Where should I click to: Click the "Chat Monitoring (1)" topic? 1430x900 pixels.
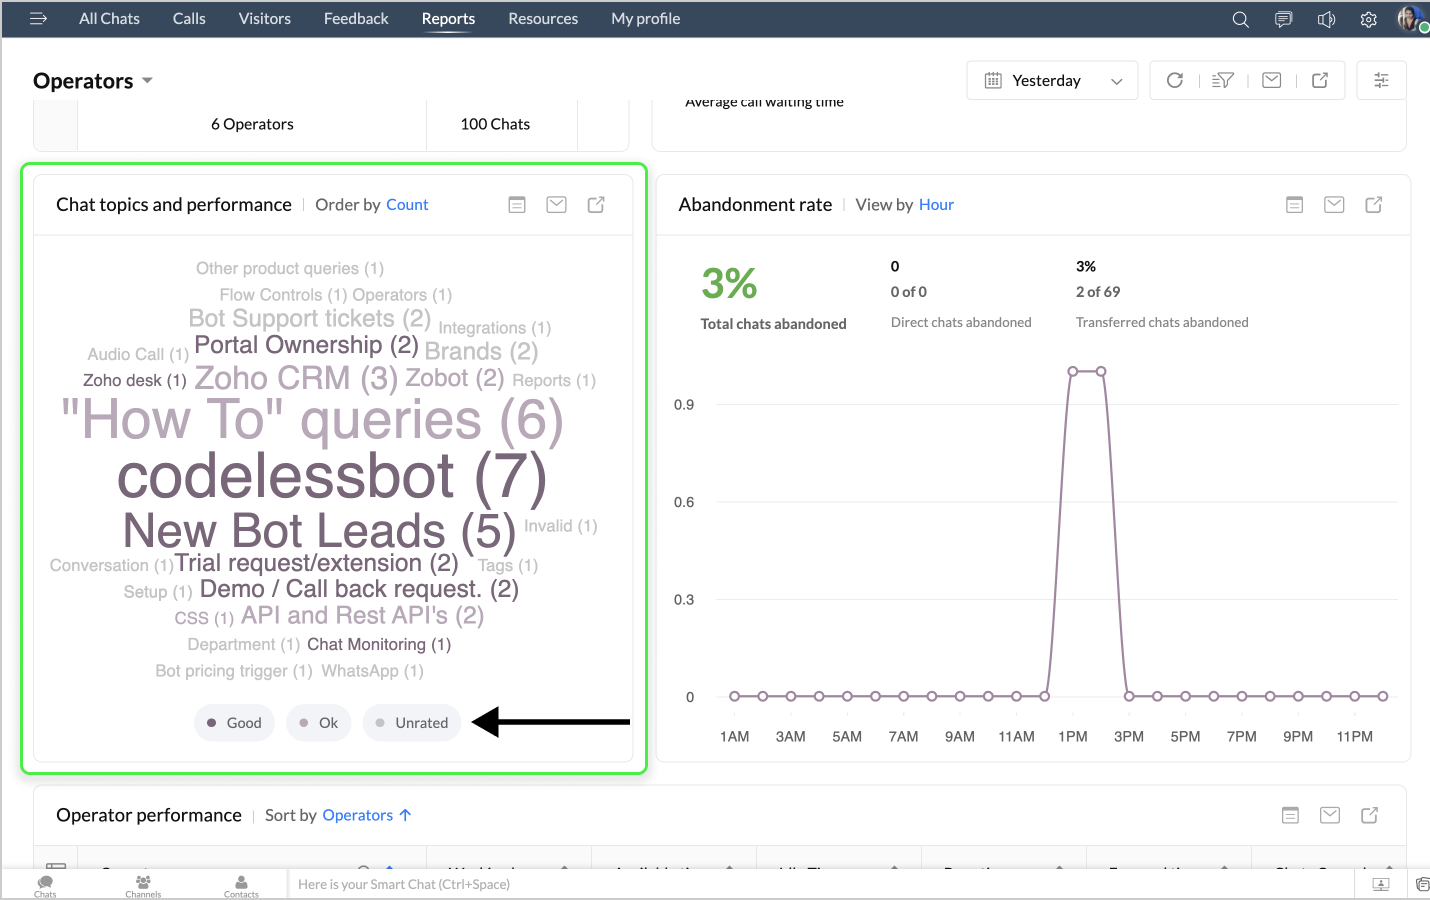379,645
